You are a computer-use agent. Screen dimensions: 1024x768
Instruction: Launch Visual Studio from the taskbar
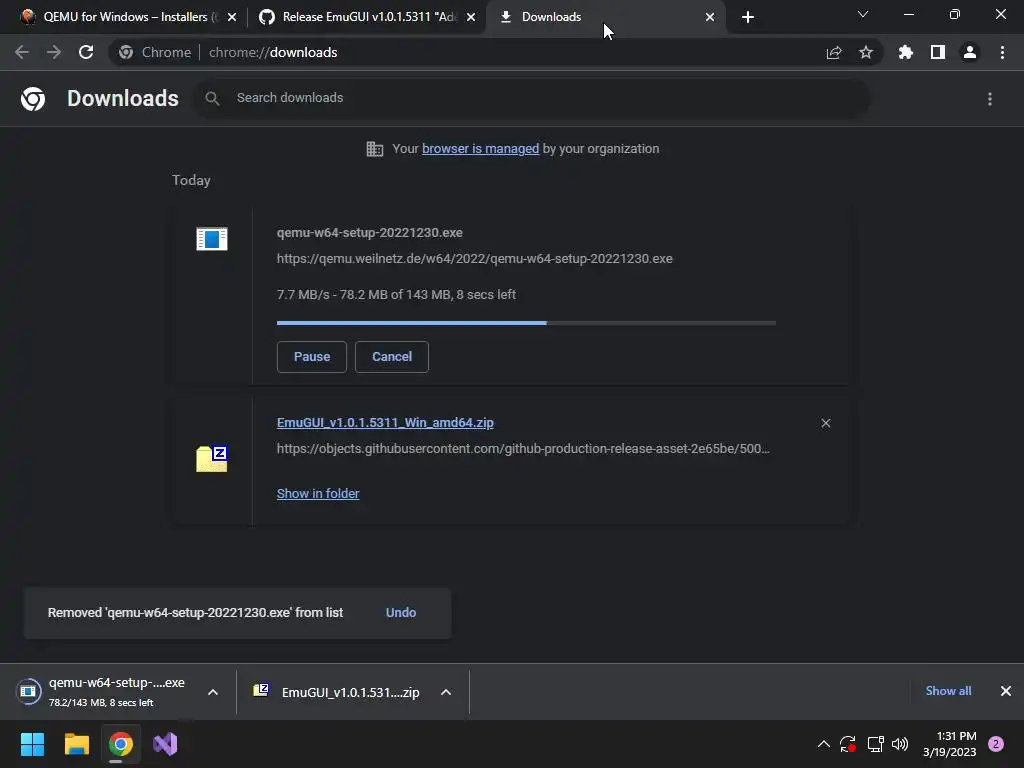click(165, 744)
